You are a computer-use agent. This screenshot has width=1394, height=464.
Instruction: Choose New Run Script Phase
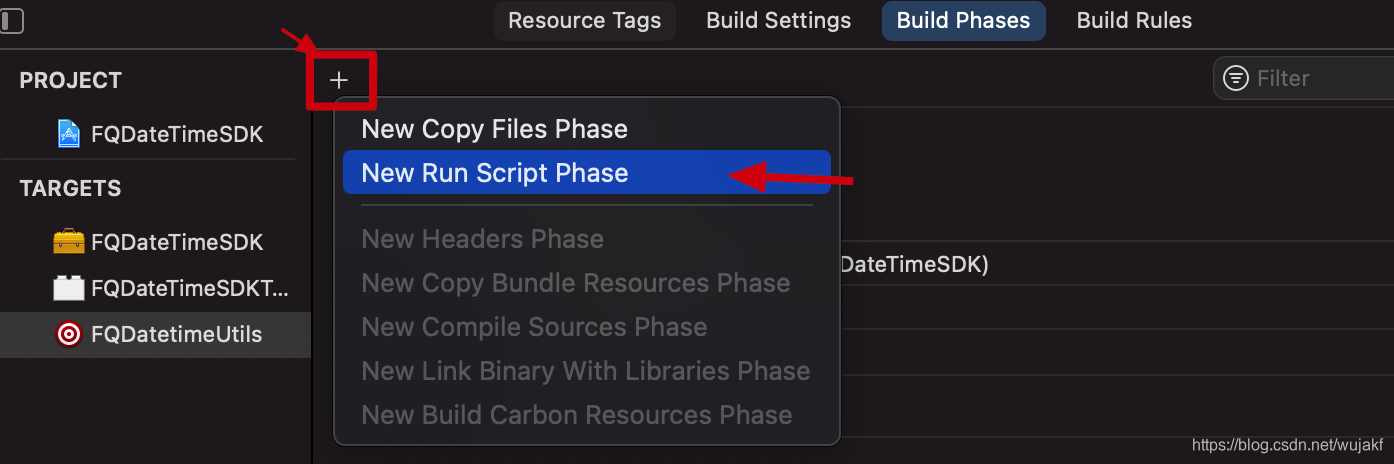(x=586, y=173)
